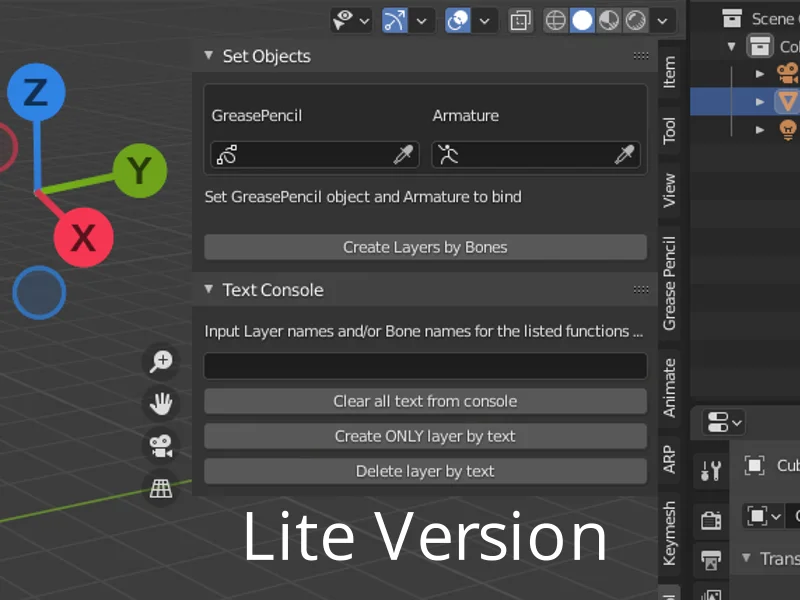
Task: Select the GreasePencil eyedropper picker
Action: tap(405, 156)
